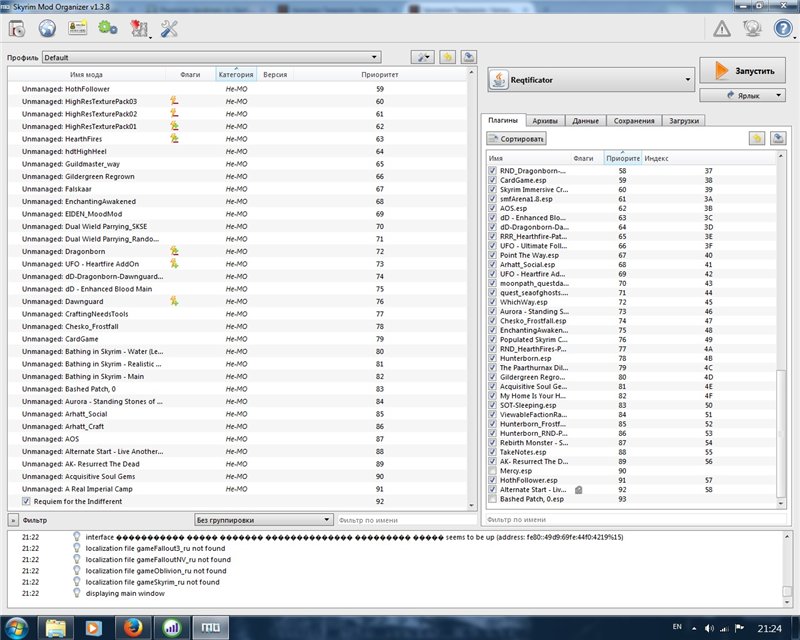This screenshot has width=800, height=640.
Task: Click the mod list vertical scrollbar
Action: 471,288
